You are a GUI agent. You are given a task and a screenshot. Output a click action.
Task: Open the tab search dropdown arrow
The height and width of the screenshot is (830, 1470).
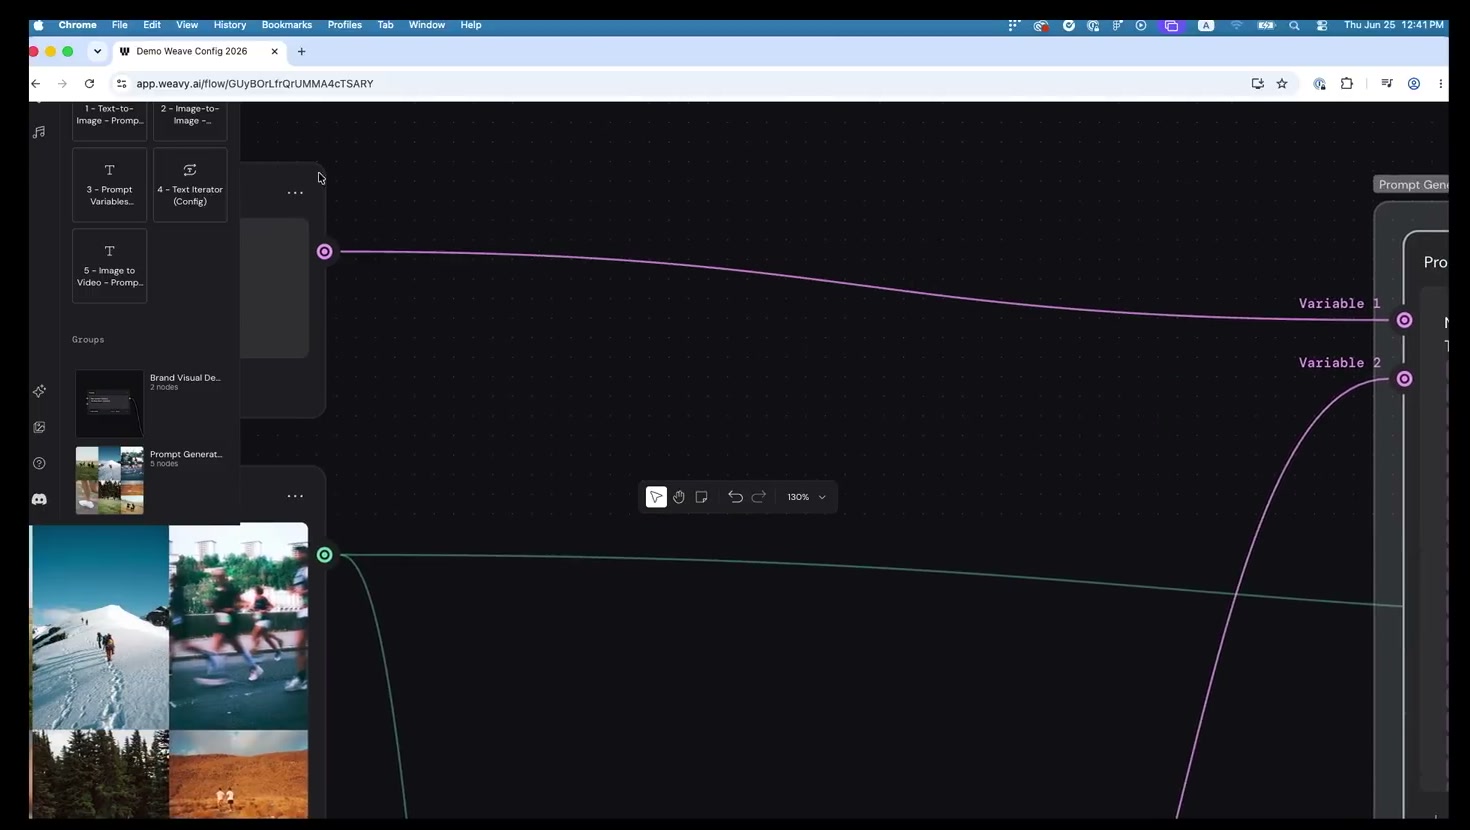(97, 51)
